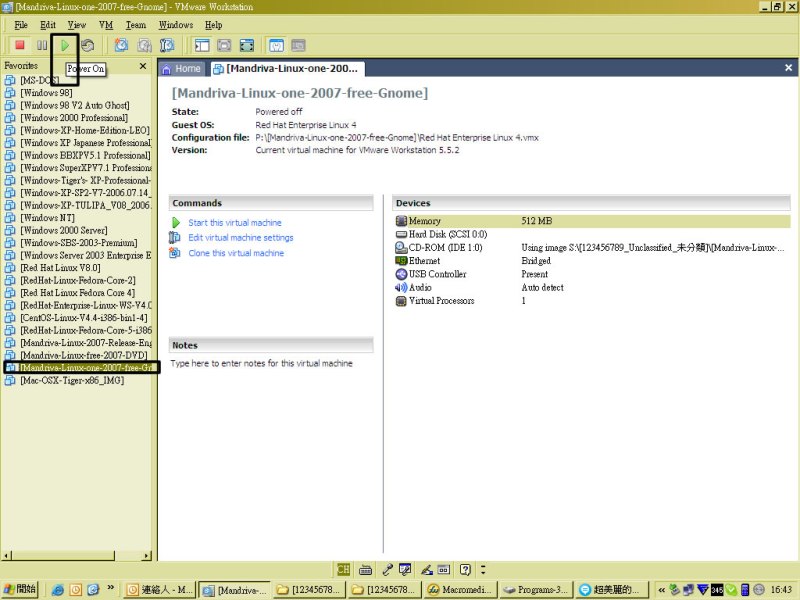Close the current VM tab with X
Screen dimensions: 800x600
[788, 67]
